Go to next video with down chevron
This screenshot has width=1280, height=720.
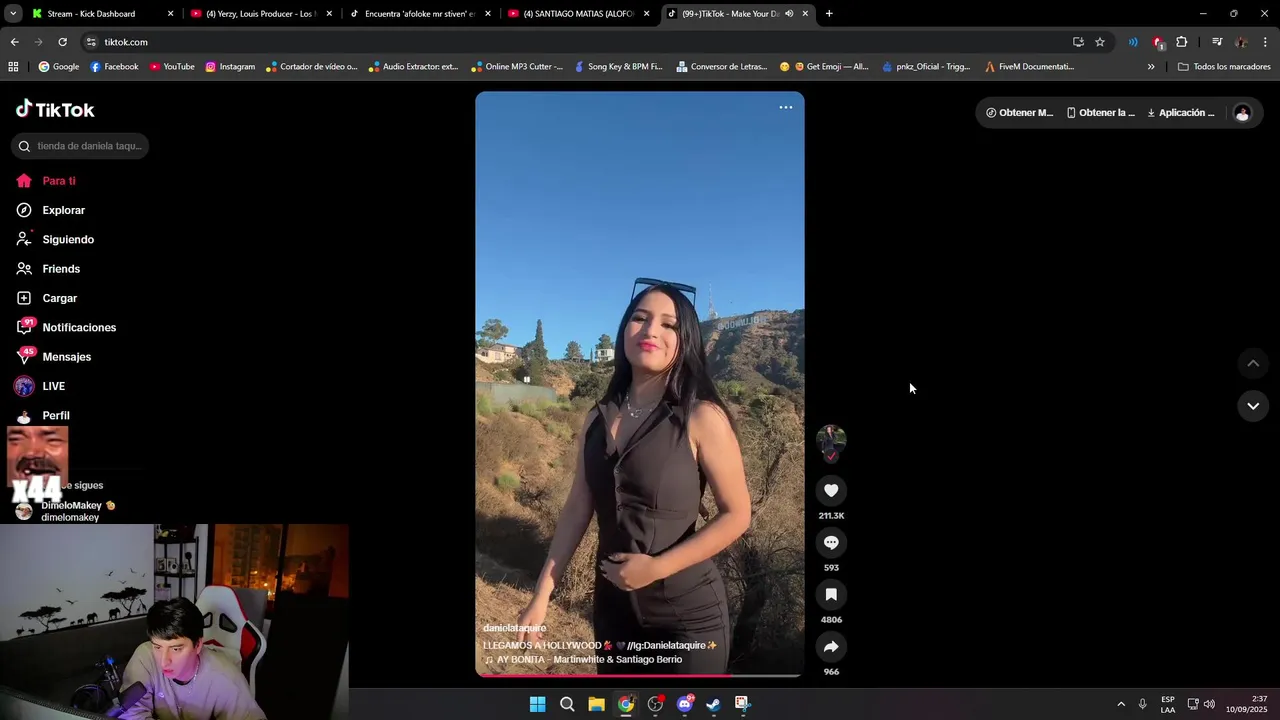pos(1253,405)
